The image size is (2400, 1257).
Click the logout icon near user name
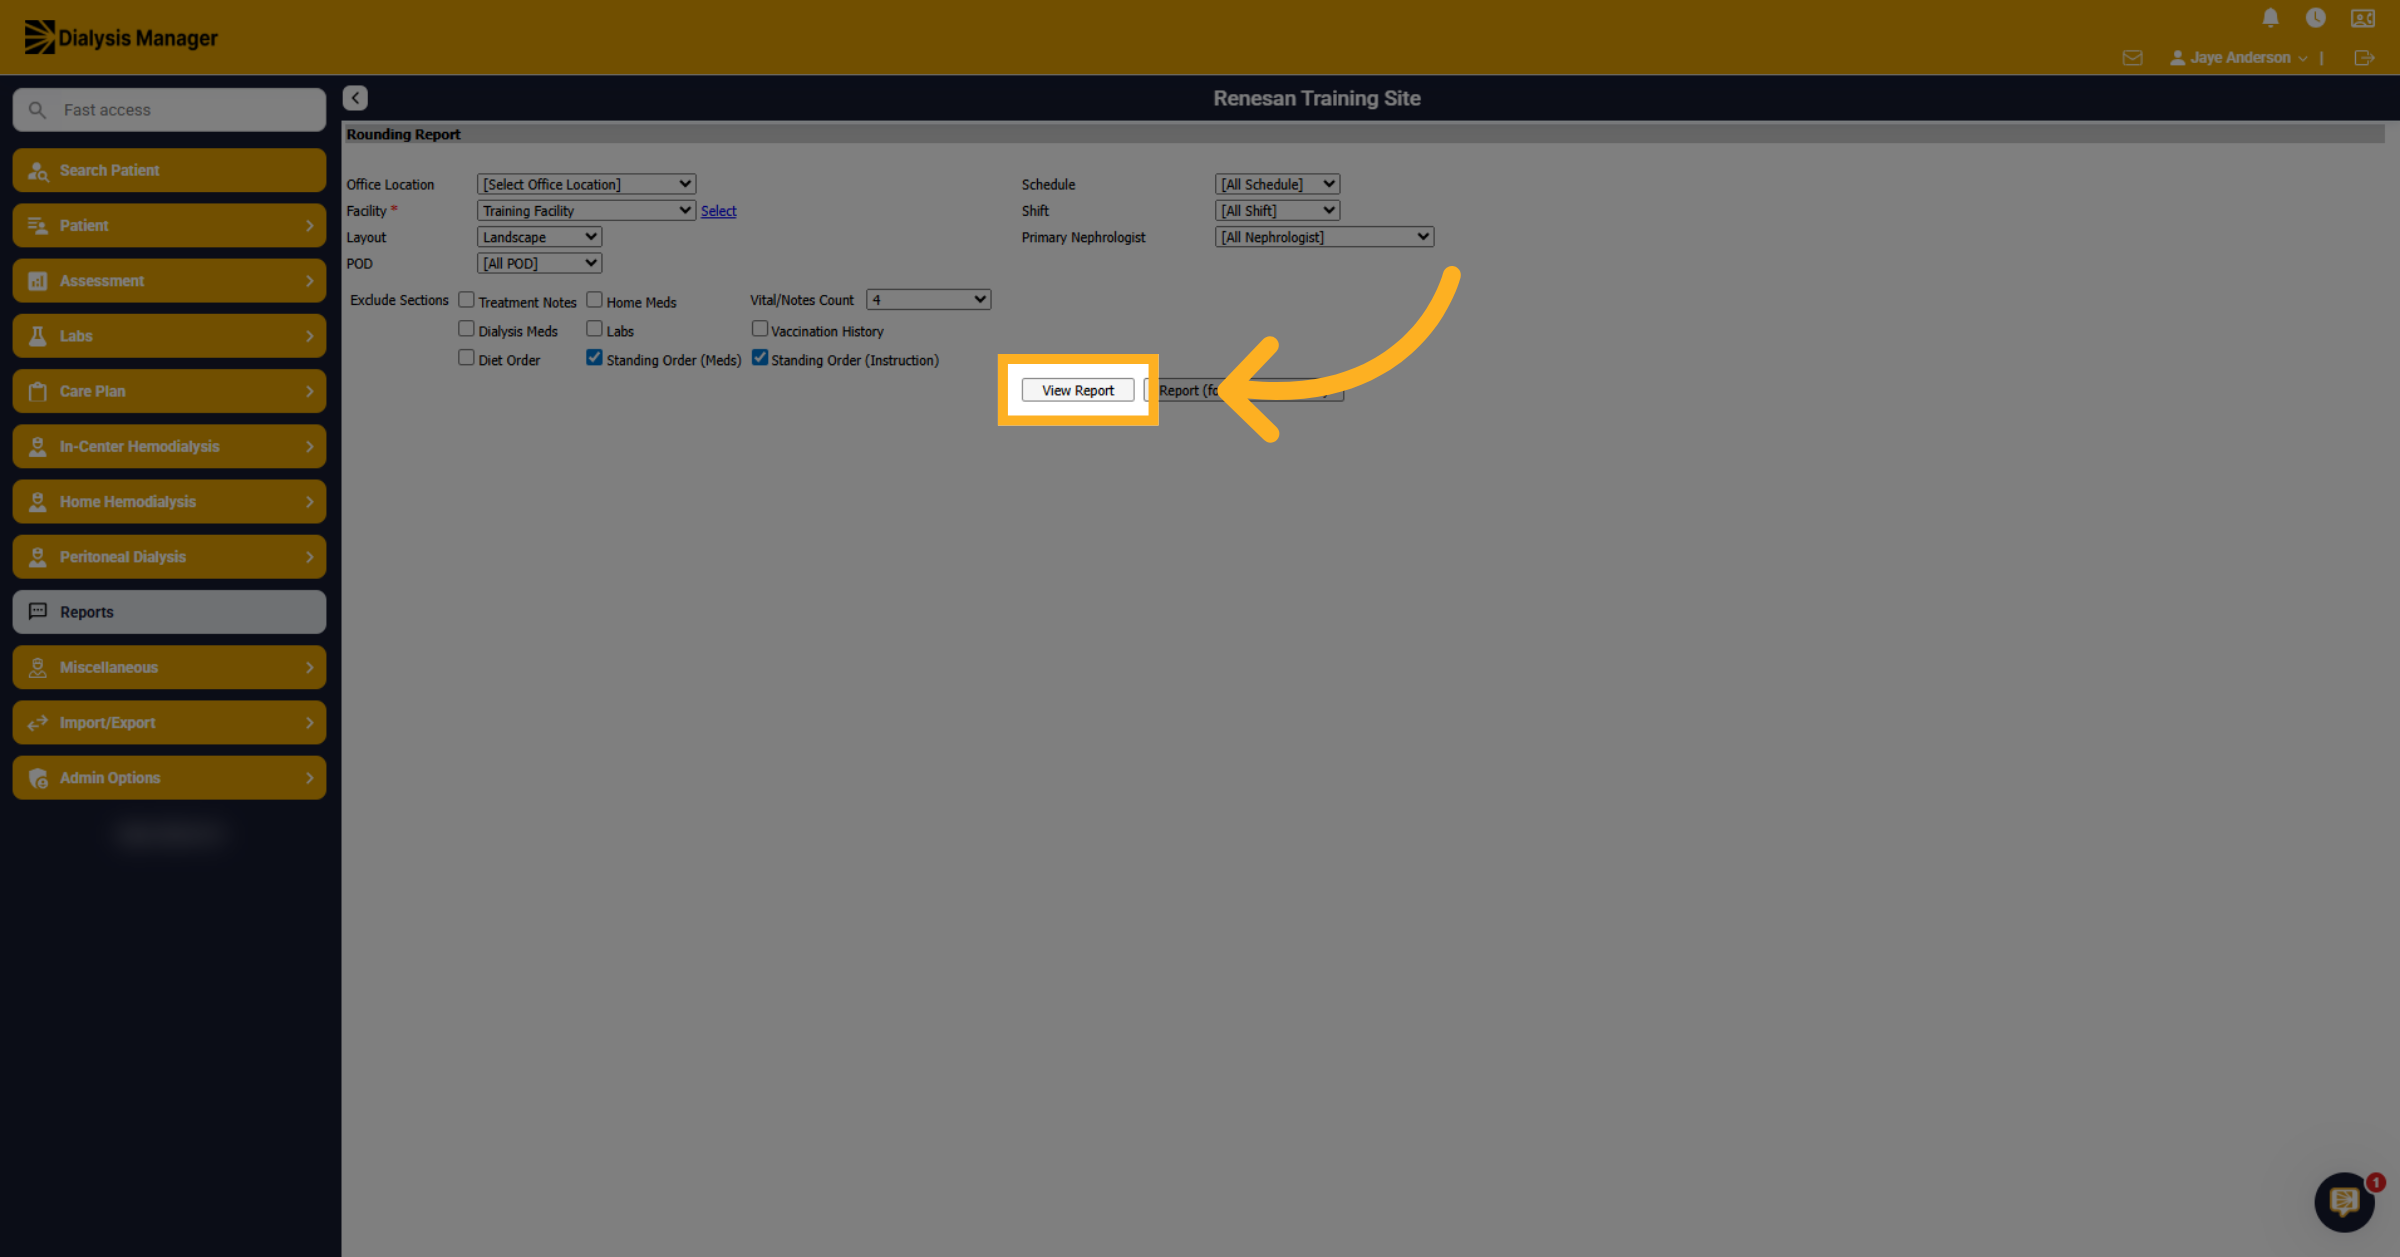[2364, 58]
